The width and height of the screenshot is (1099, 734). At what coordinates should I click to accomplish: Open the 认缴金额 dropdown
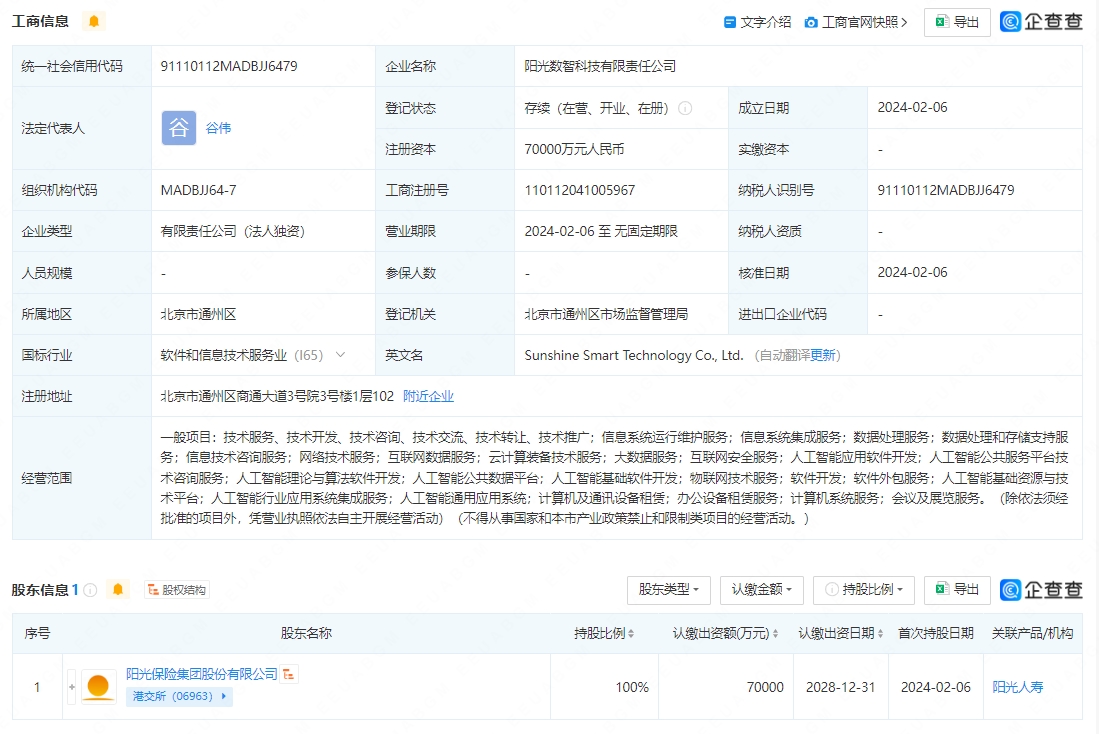(x=762, y=590)
